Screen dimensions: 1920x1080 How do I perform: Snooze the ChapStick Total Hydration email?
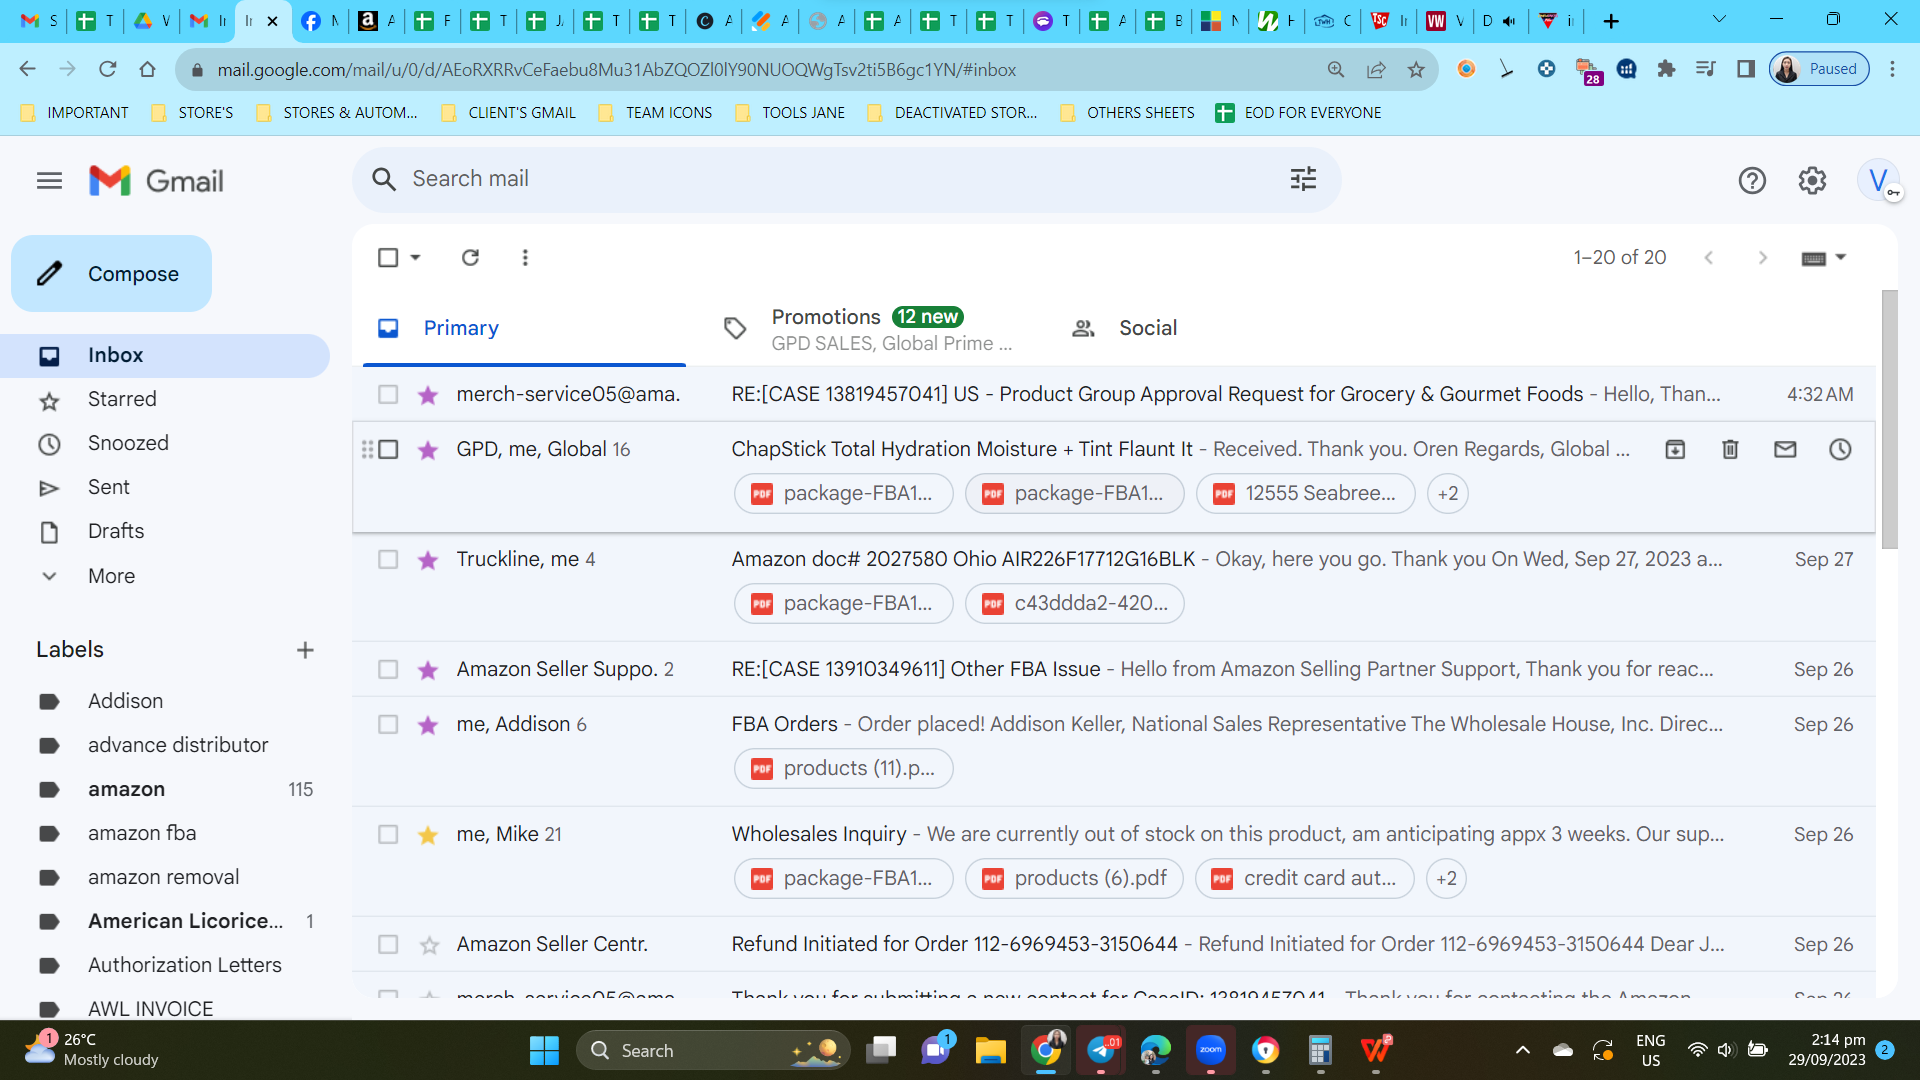click(x=1840, y=450)
